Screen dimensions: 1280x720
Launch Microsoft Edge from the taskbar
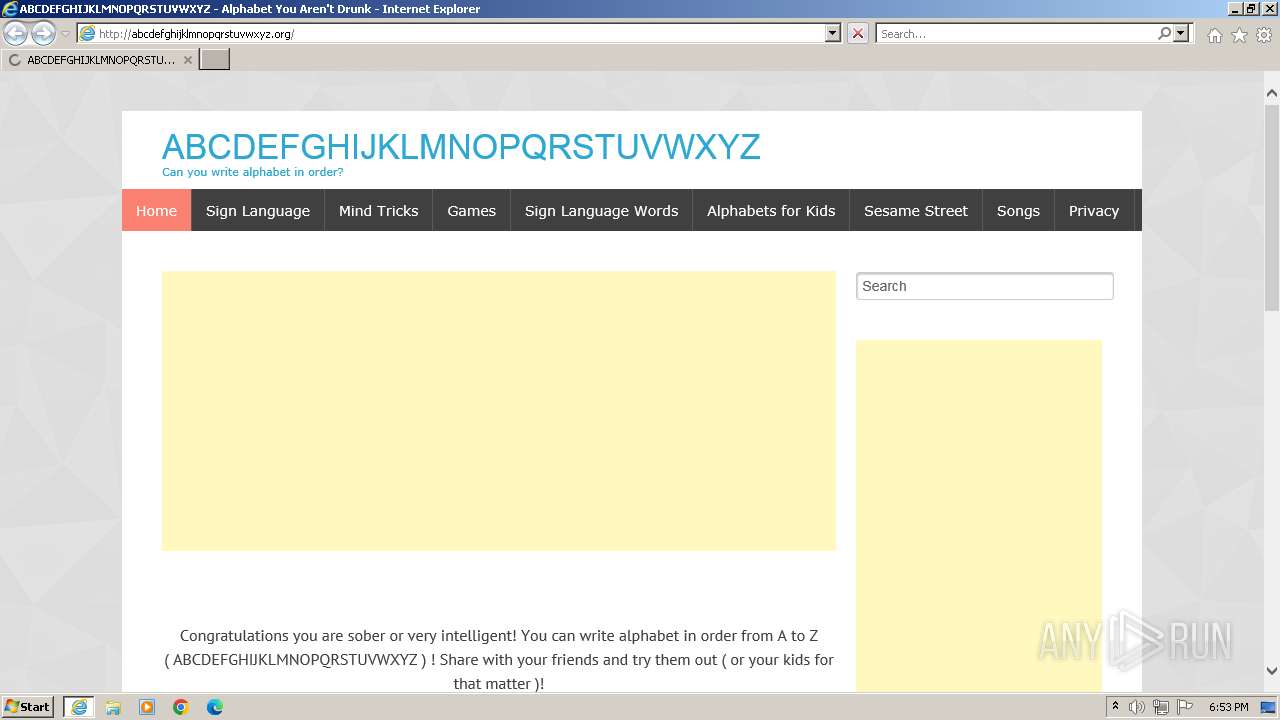[215, 707]
